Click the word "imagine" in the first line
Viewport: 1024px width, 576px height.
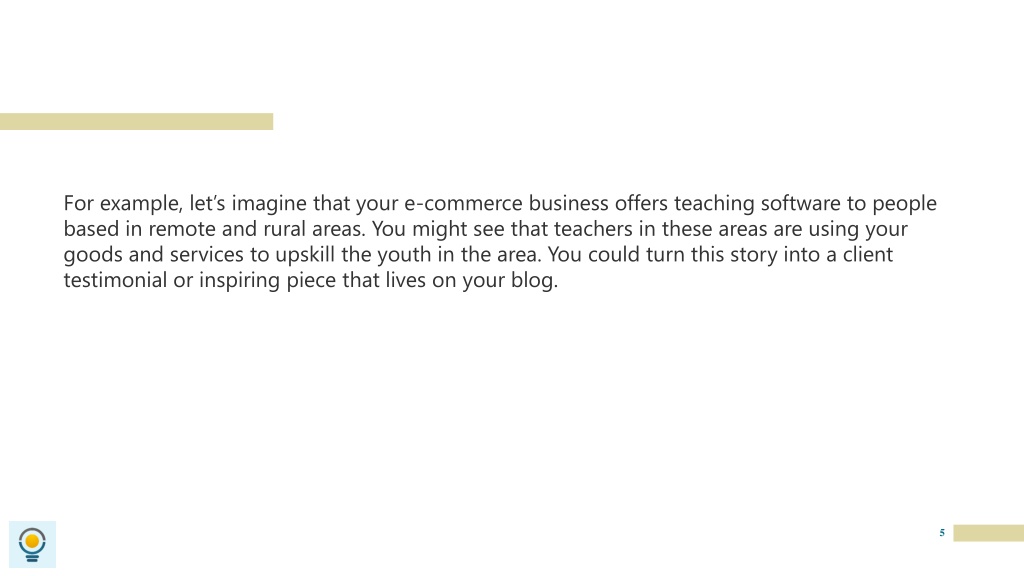pos(269,203)
